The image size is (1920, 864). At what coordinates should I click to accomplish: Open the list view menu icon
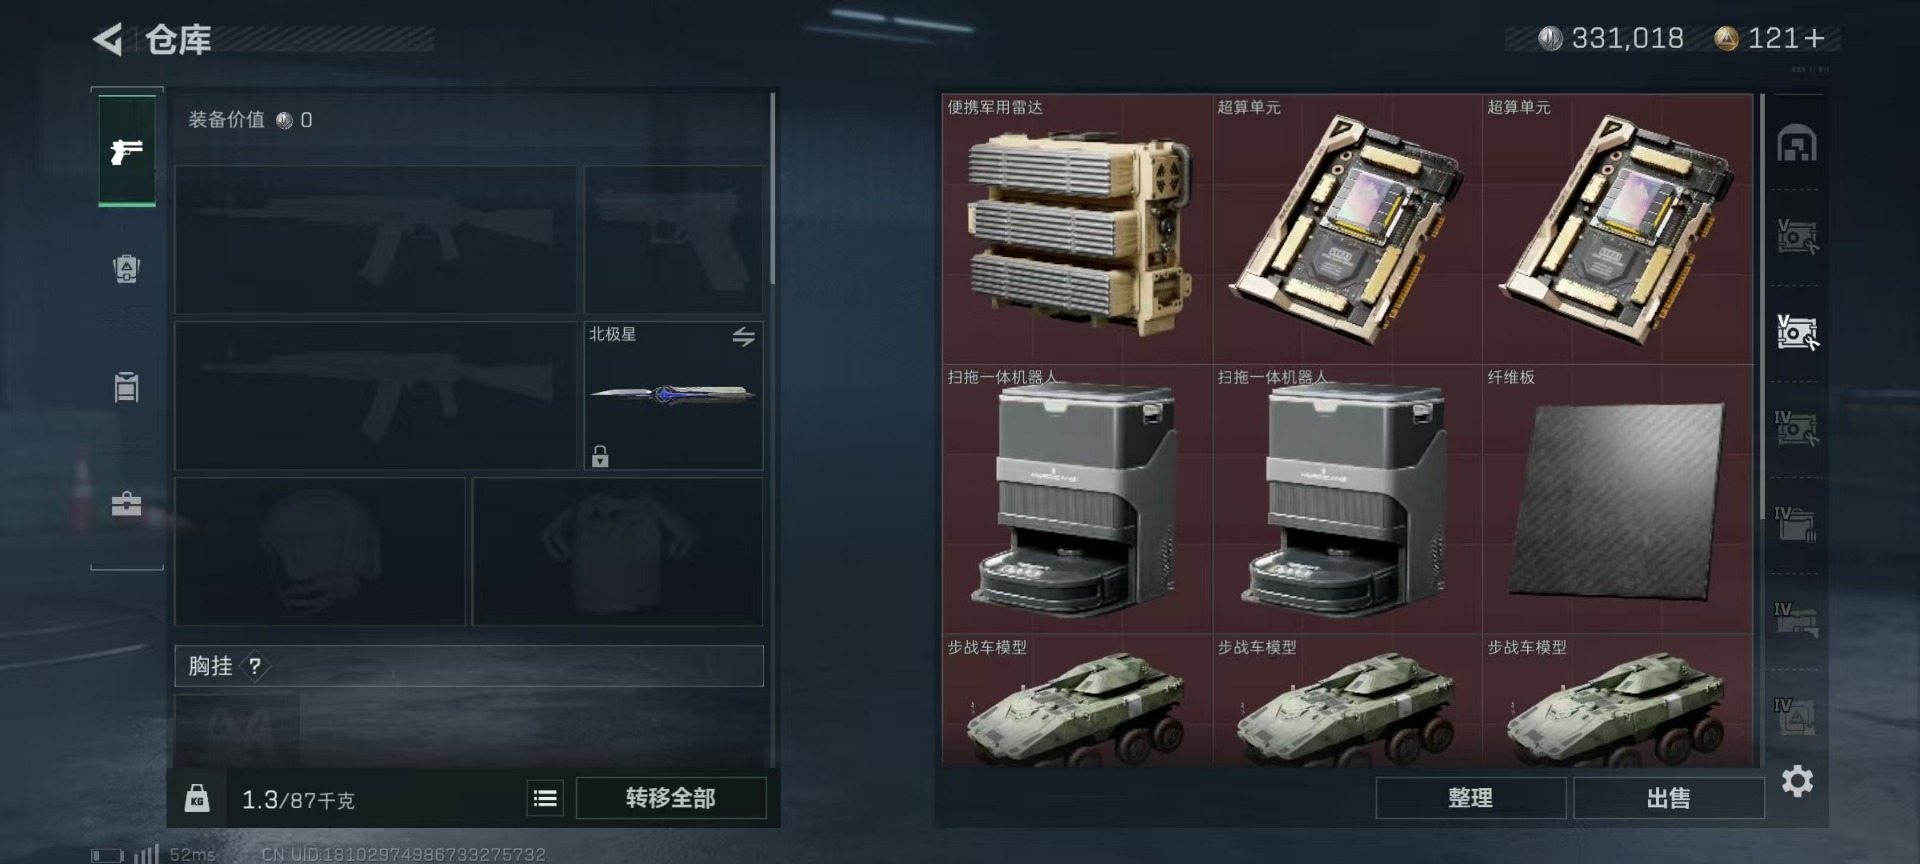(x=545, y=798)
